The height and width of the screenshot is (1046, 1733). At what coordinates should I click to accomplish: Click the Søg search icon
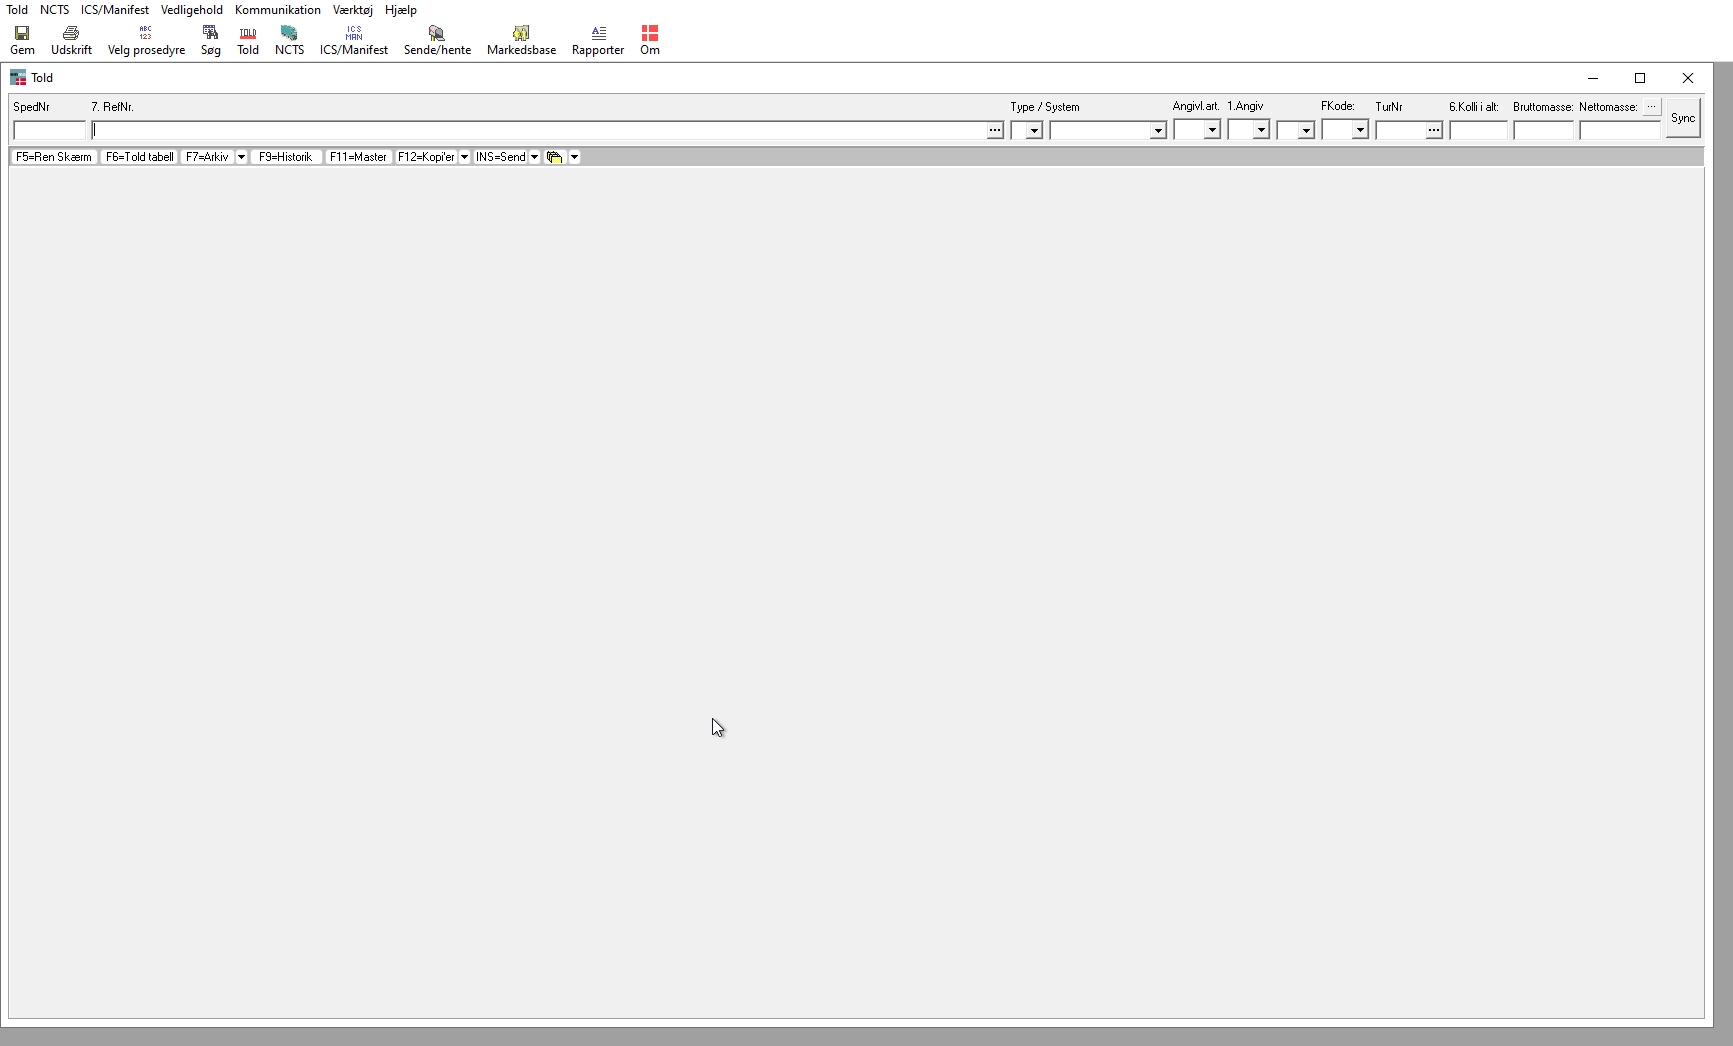tap(210, 33)
